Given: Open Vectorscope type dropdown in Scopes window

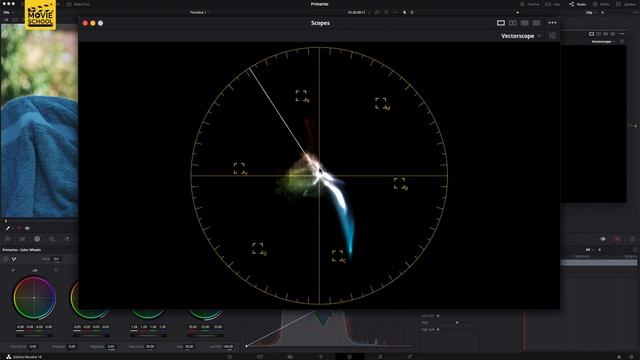Looking at the screenshot, I should [521, 36].
